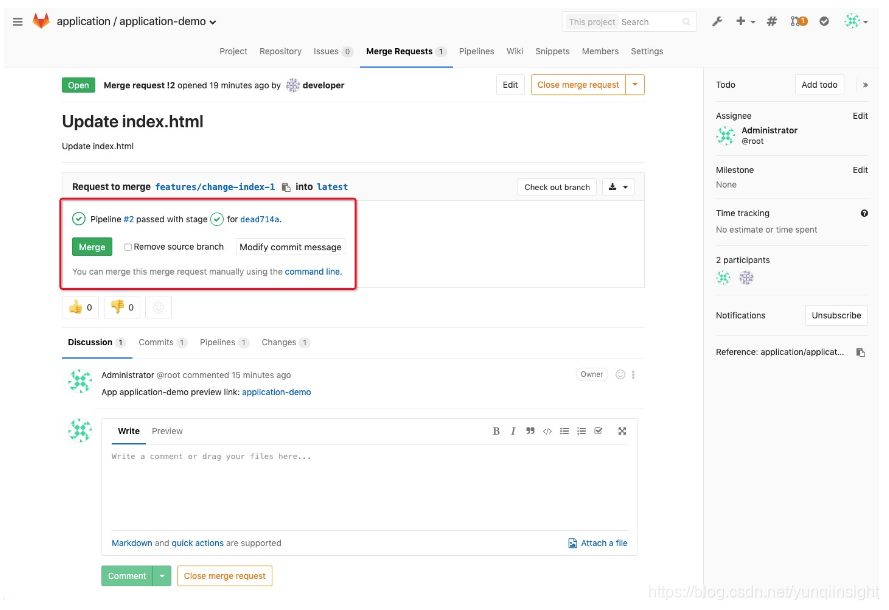The width and height of the screenshot is (889, 610).
Task: Add numbered list in comment editor
Action: [581, 431]
